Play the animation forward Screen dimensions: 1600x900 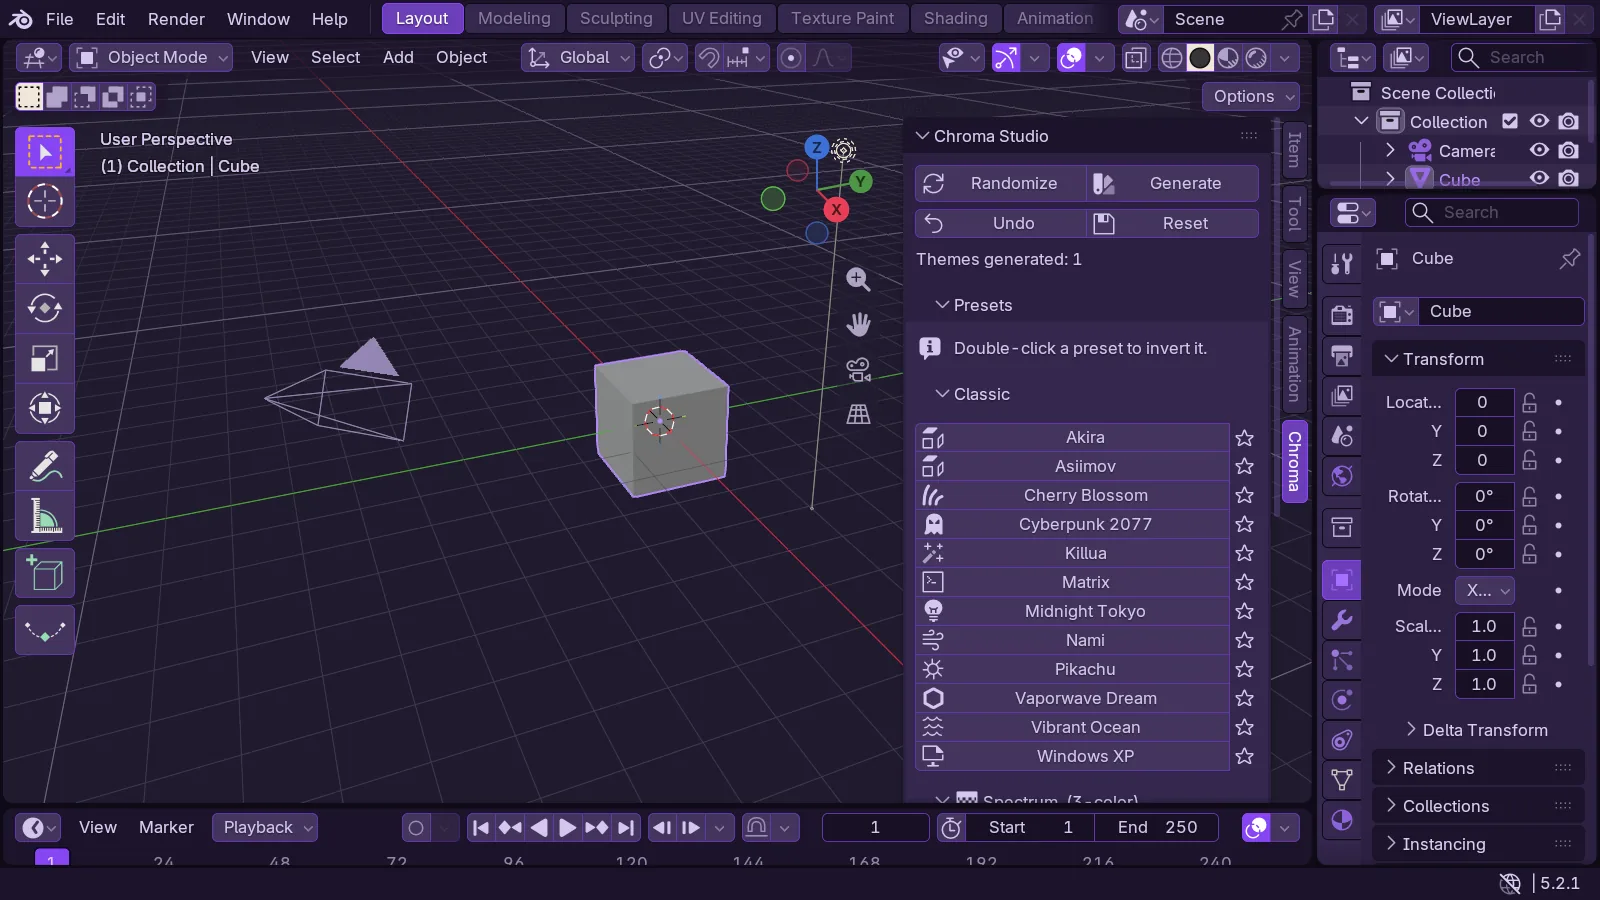567,827
